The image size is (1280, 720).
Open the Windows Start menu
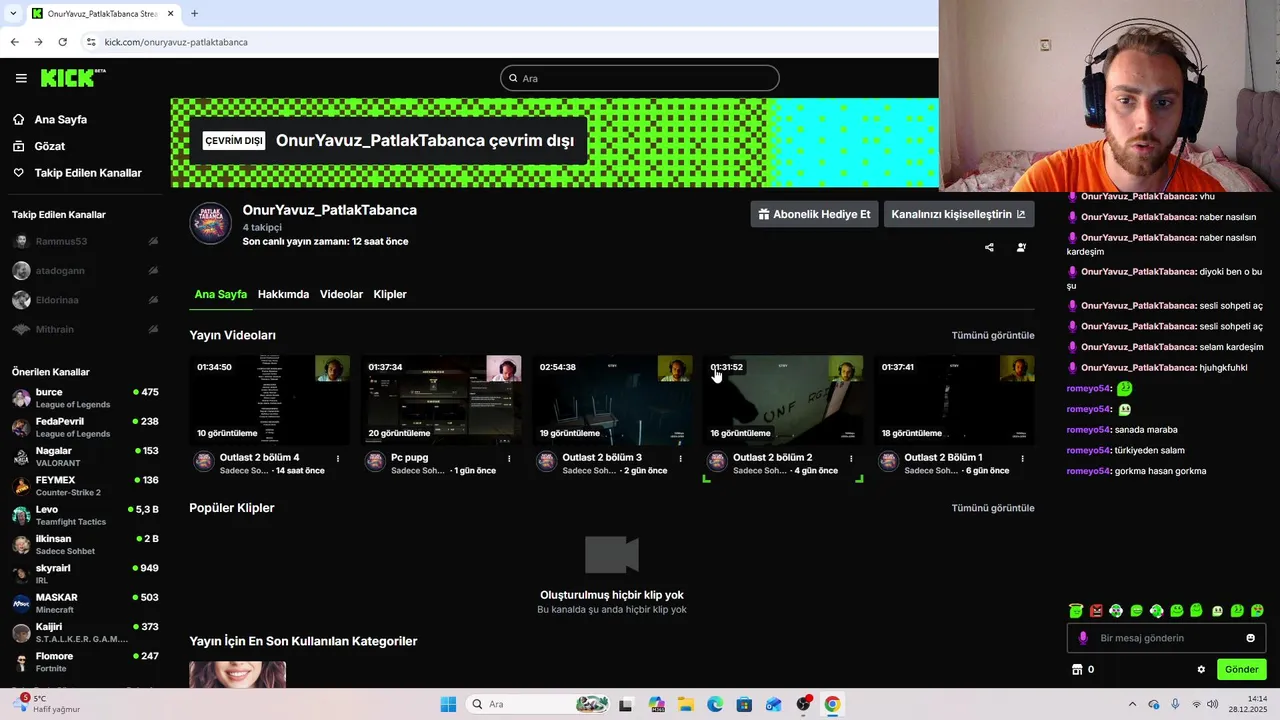coord(448,704)
